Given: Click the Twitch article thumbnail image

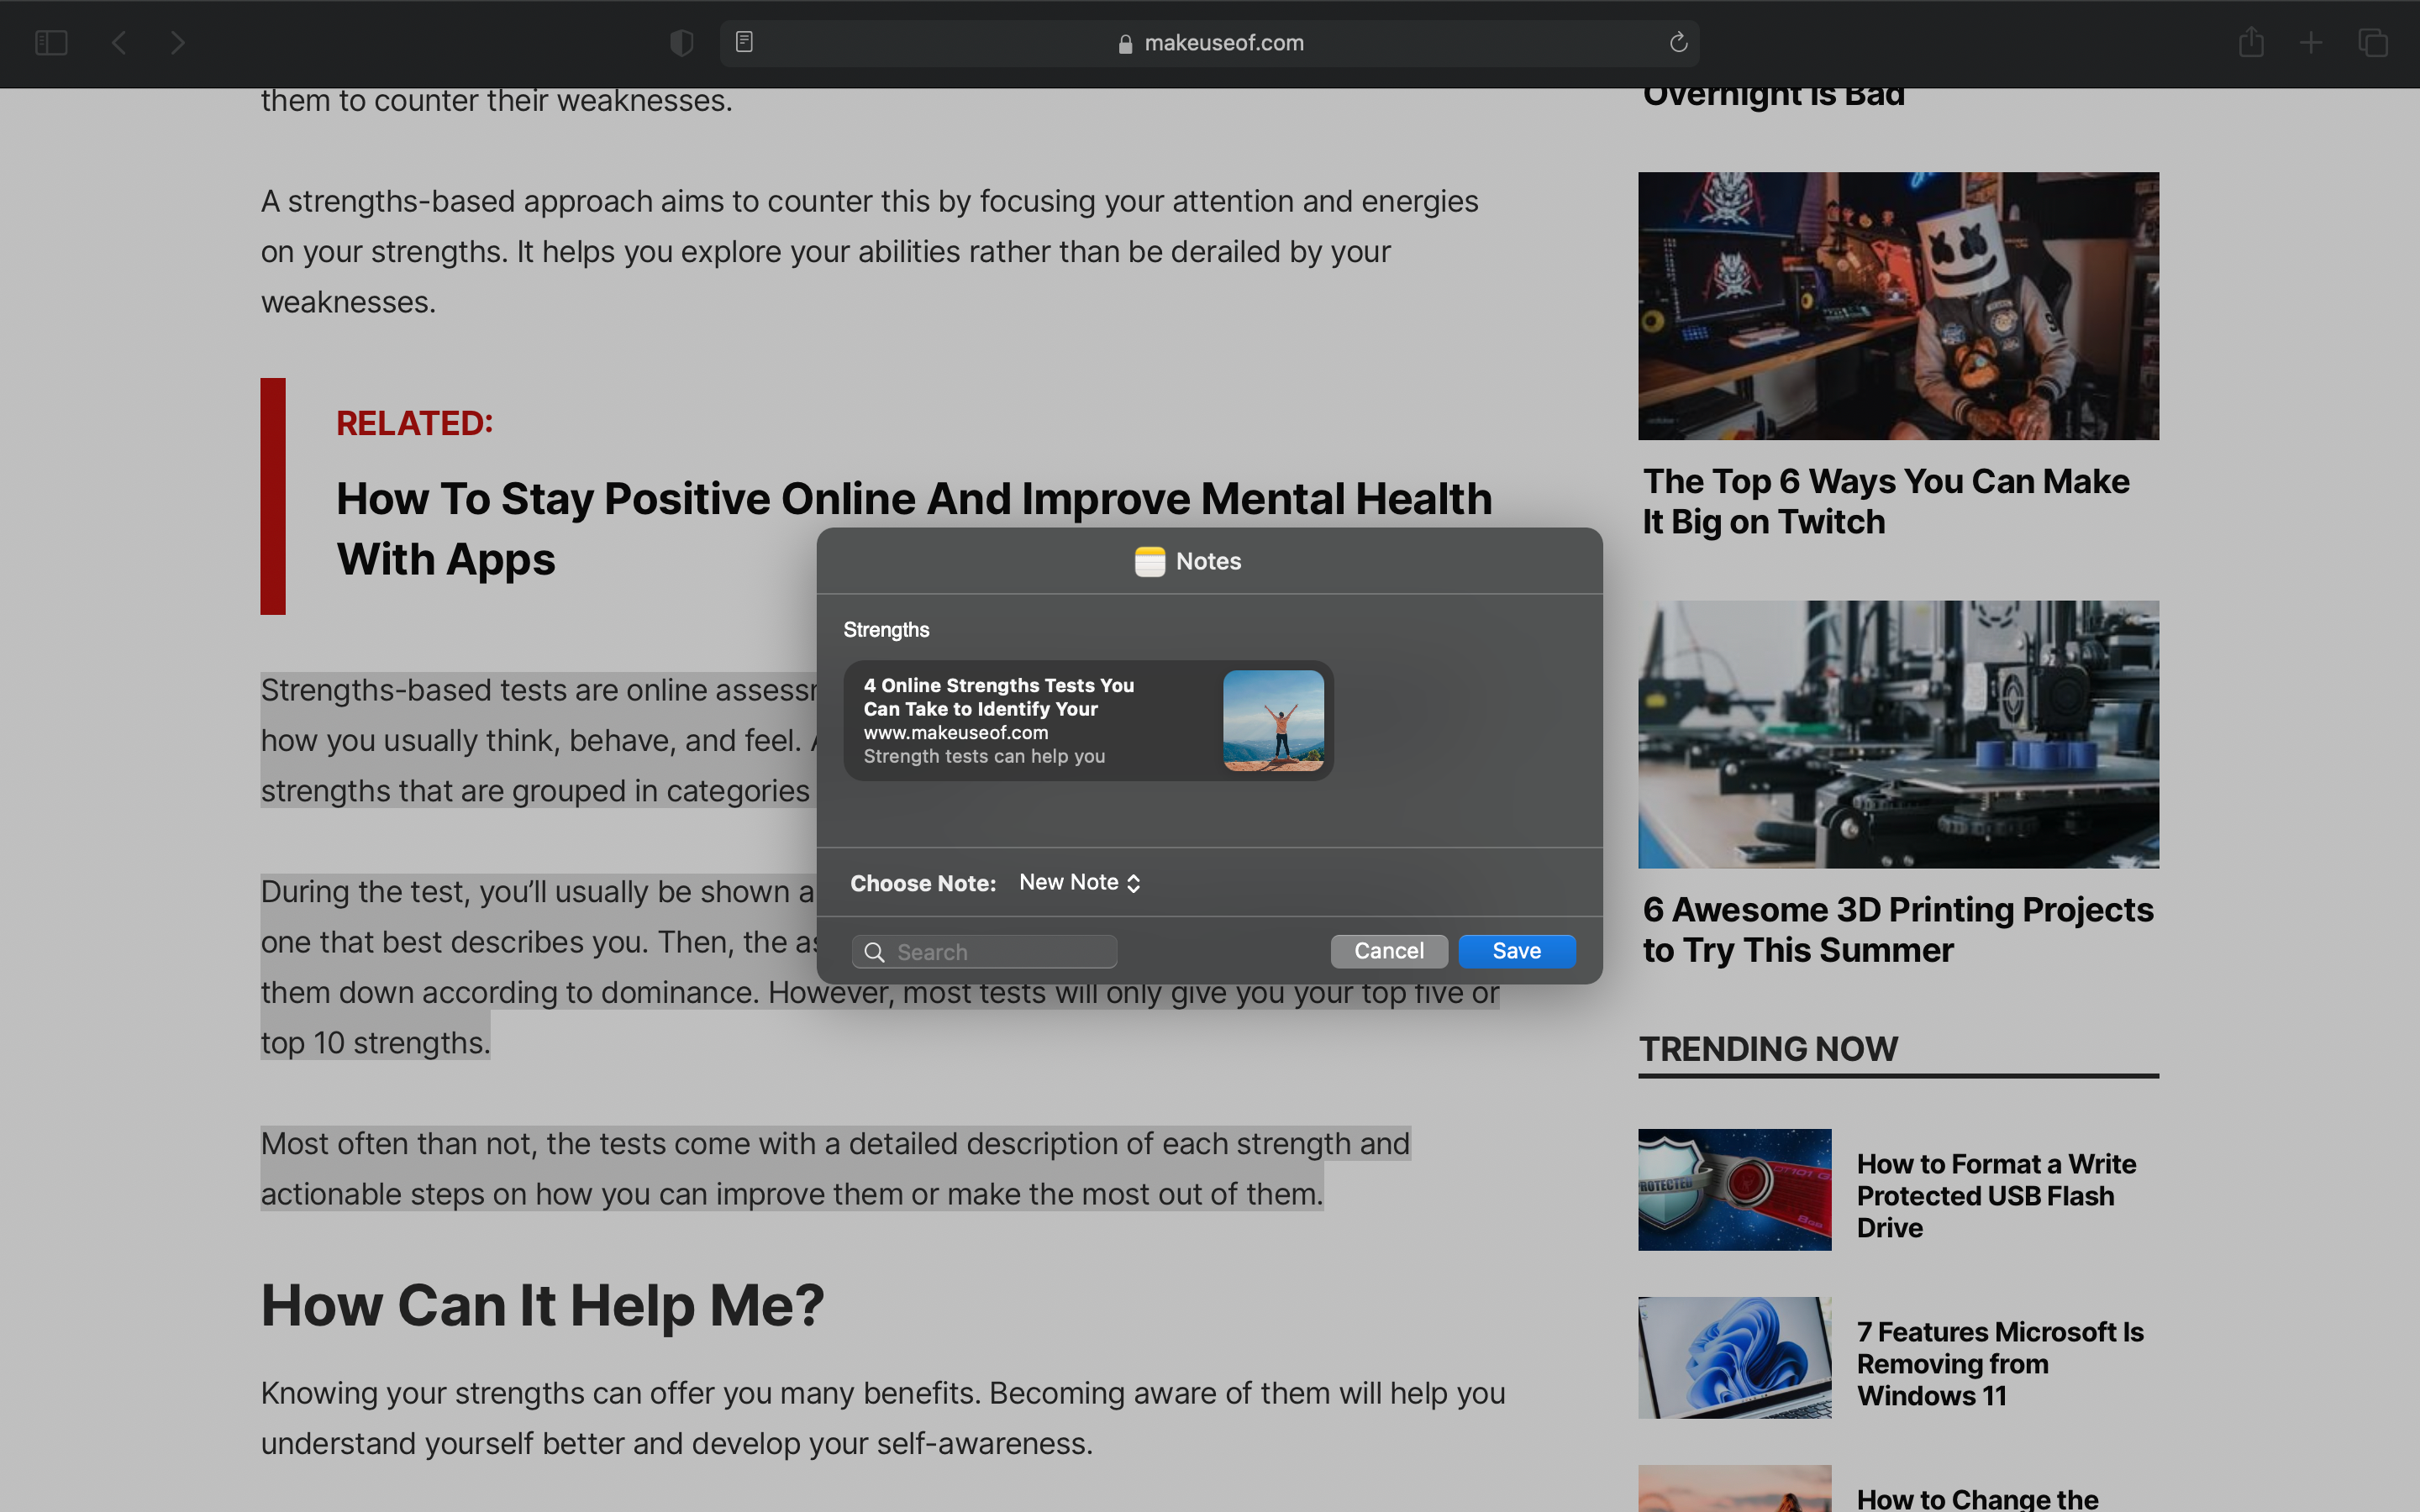Looking at the screenshot, I should pos(1897,305).
